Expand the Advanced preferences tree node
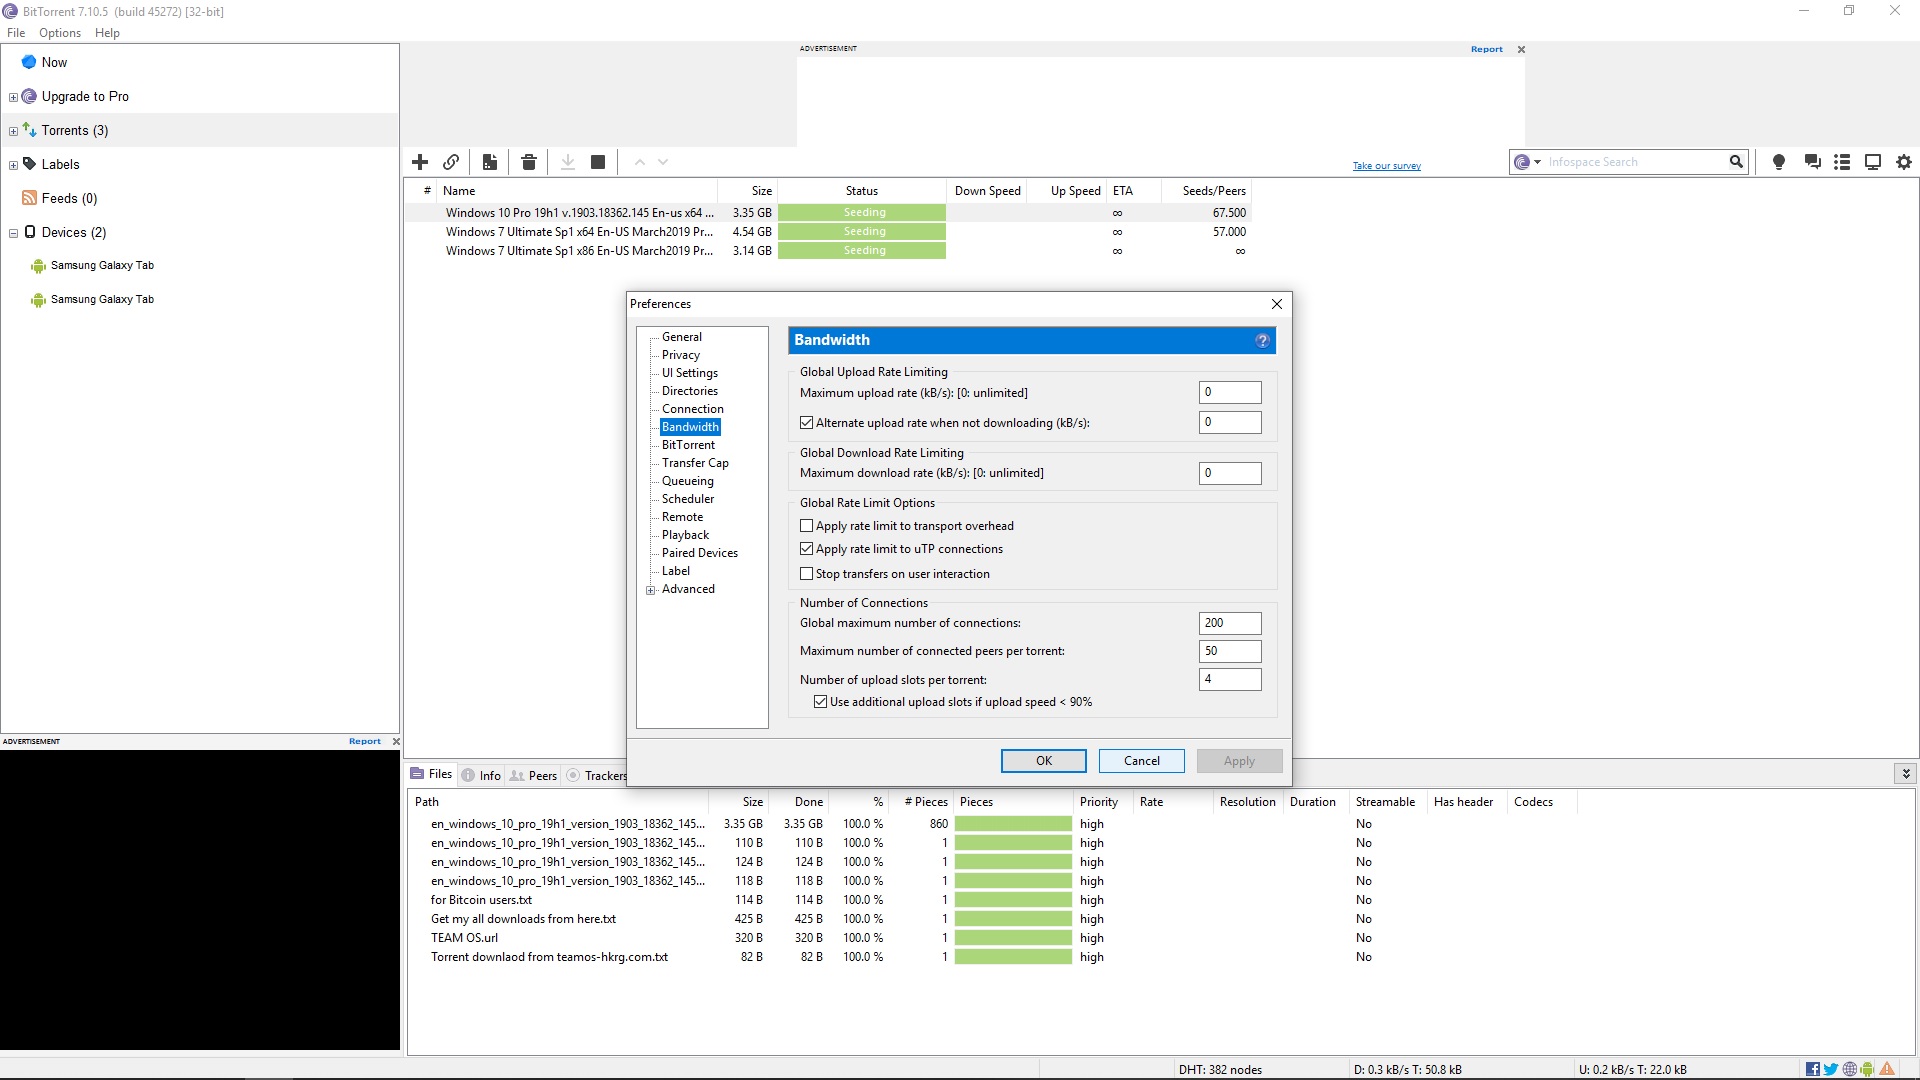 [x=651, y=590]
